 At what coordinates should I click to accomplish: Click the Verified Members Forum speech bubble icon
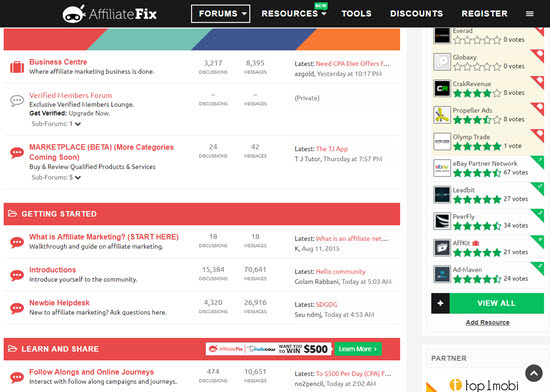click(x=17, y=101)
